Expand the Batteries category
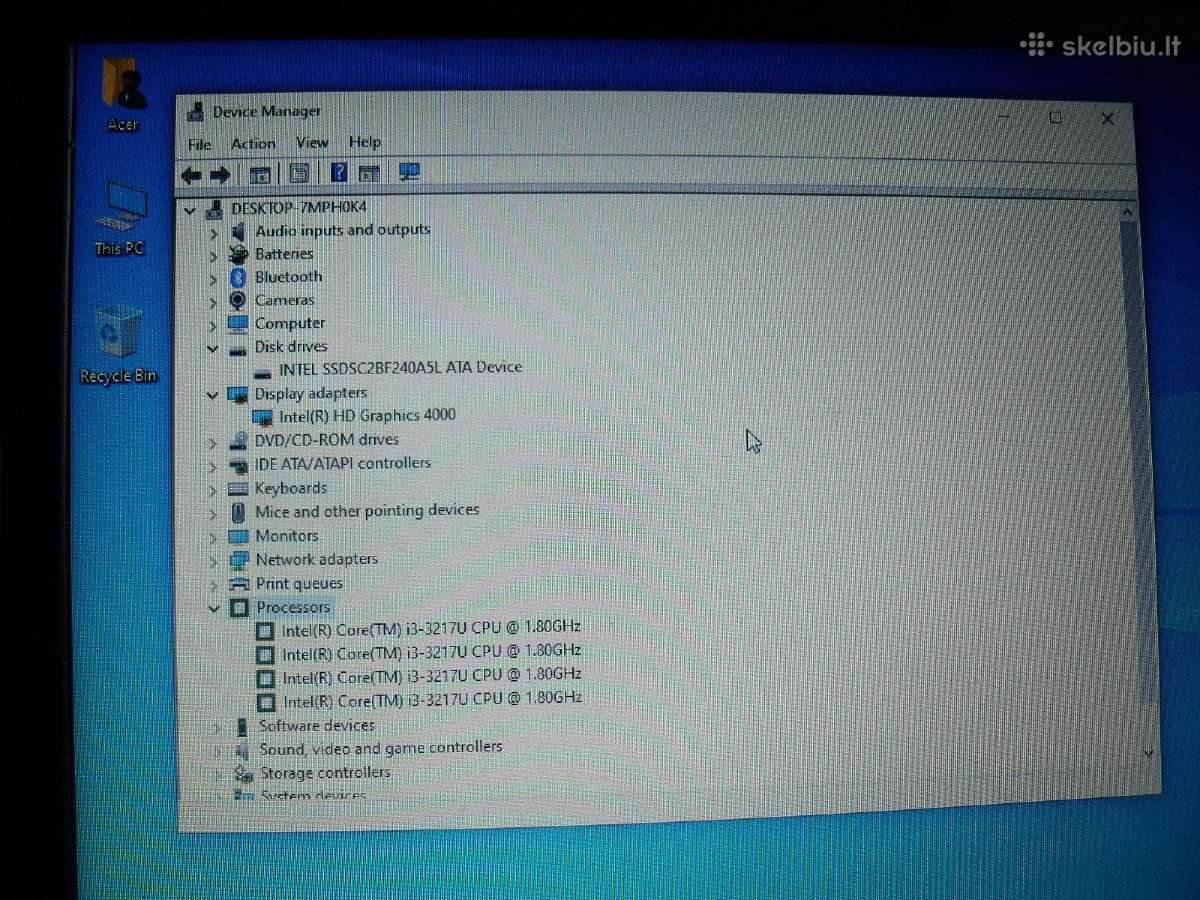 (213, 255)
